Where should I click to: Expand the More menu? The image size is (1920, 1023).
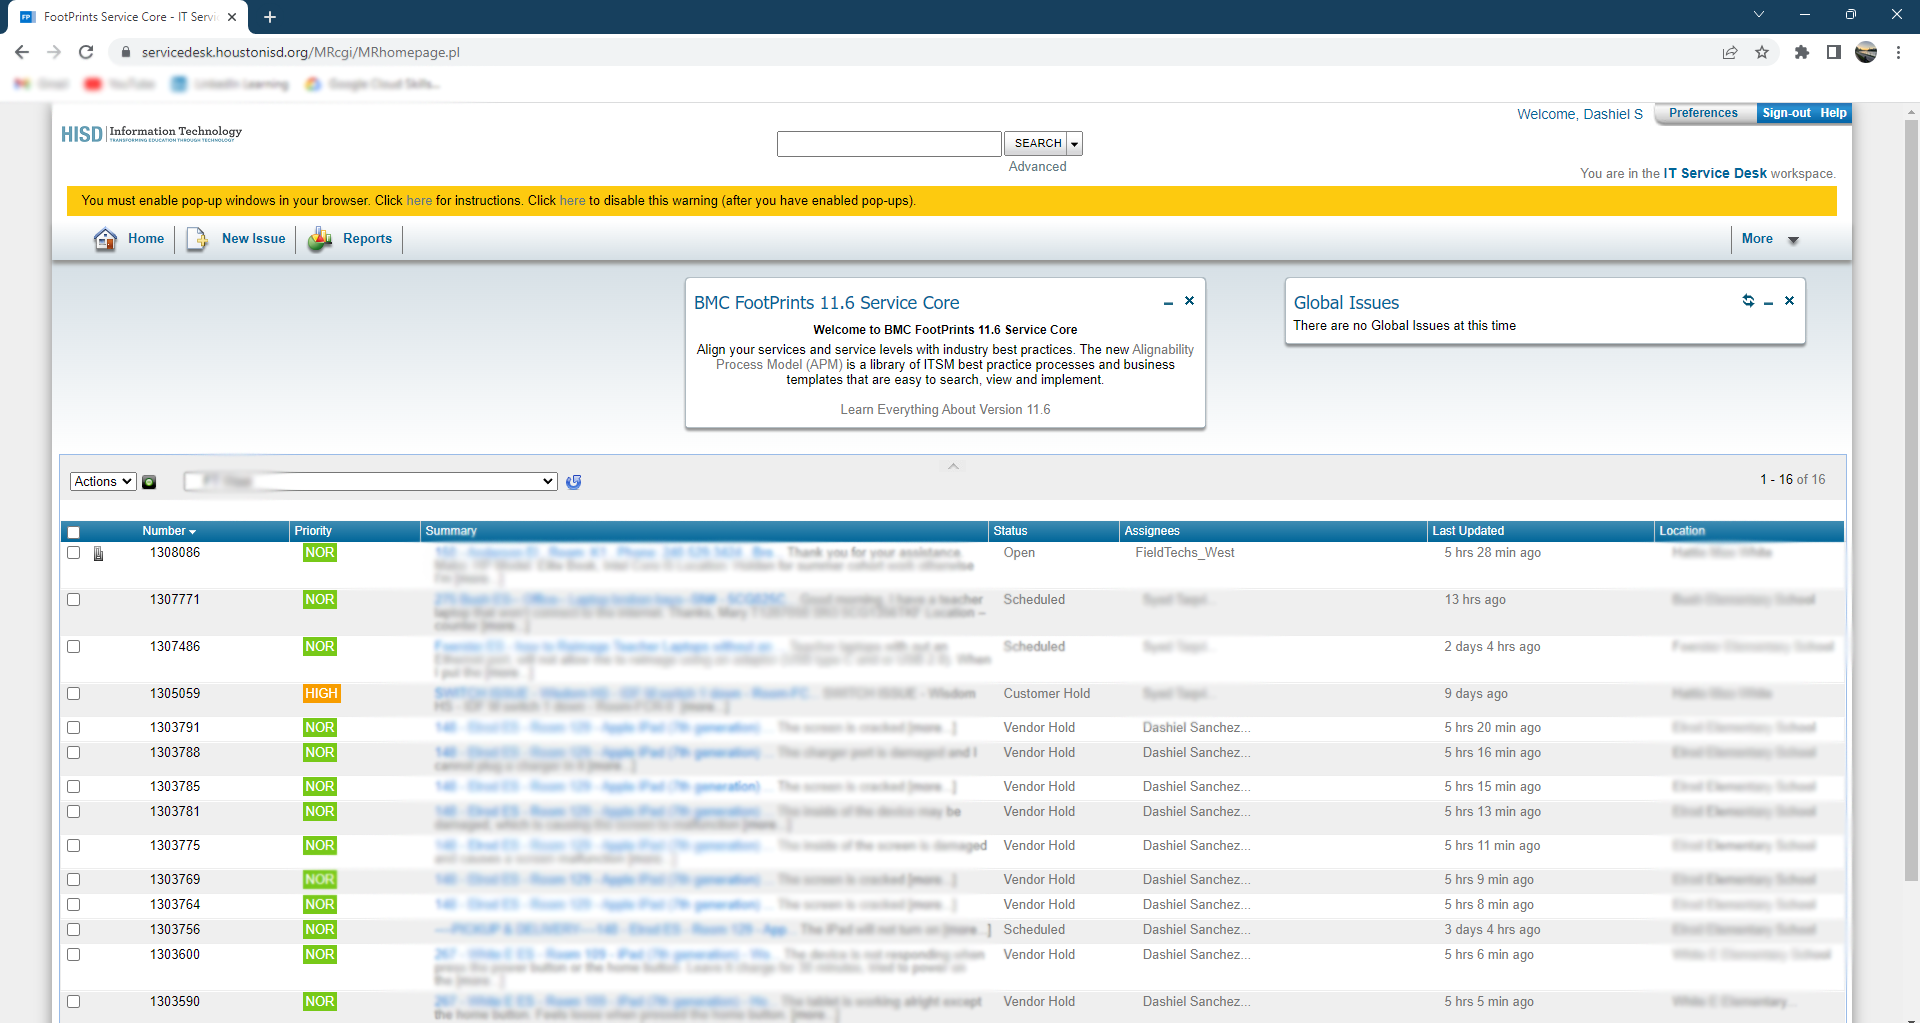point(1767,239)
